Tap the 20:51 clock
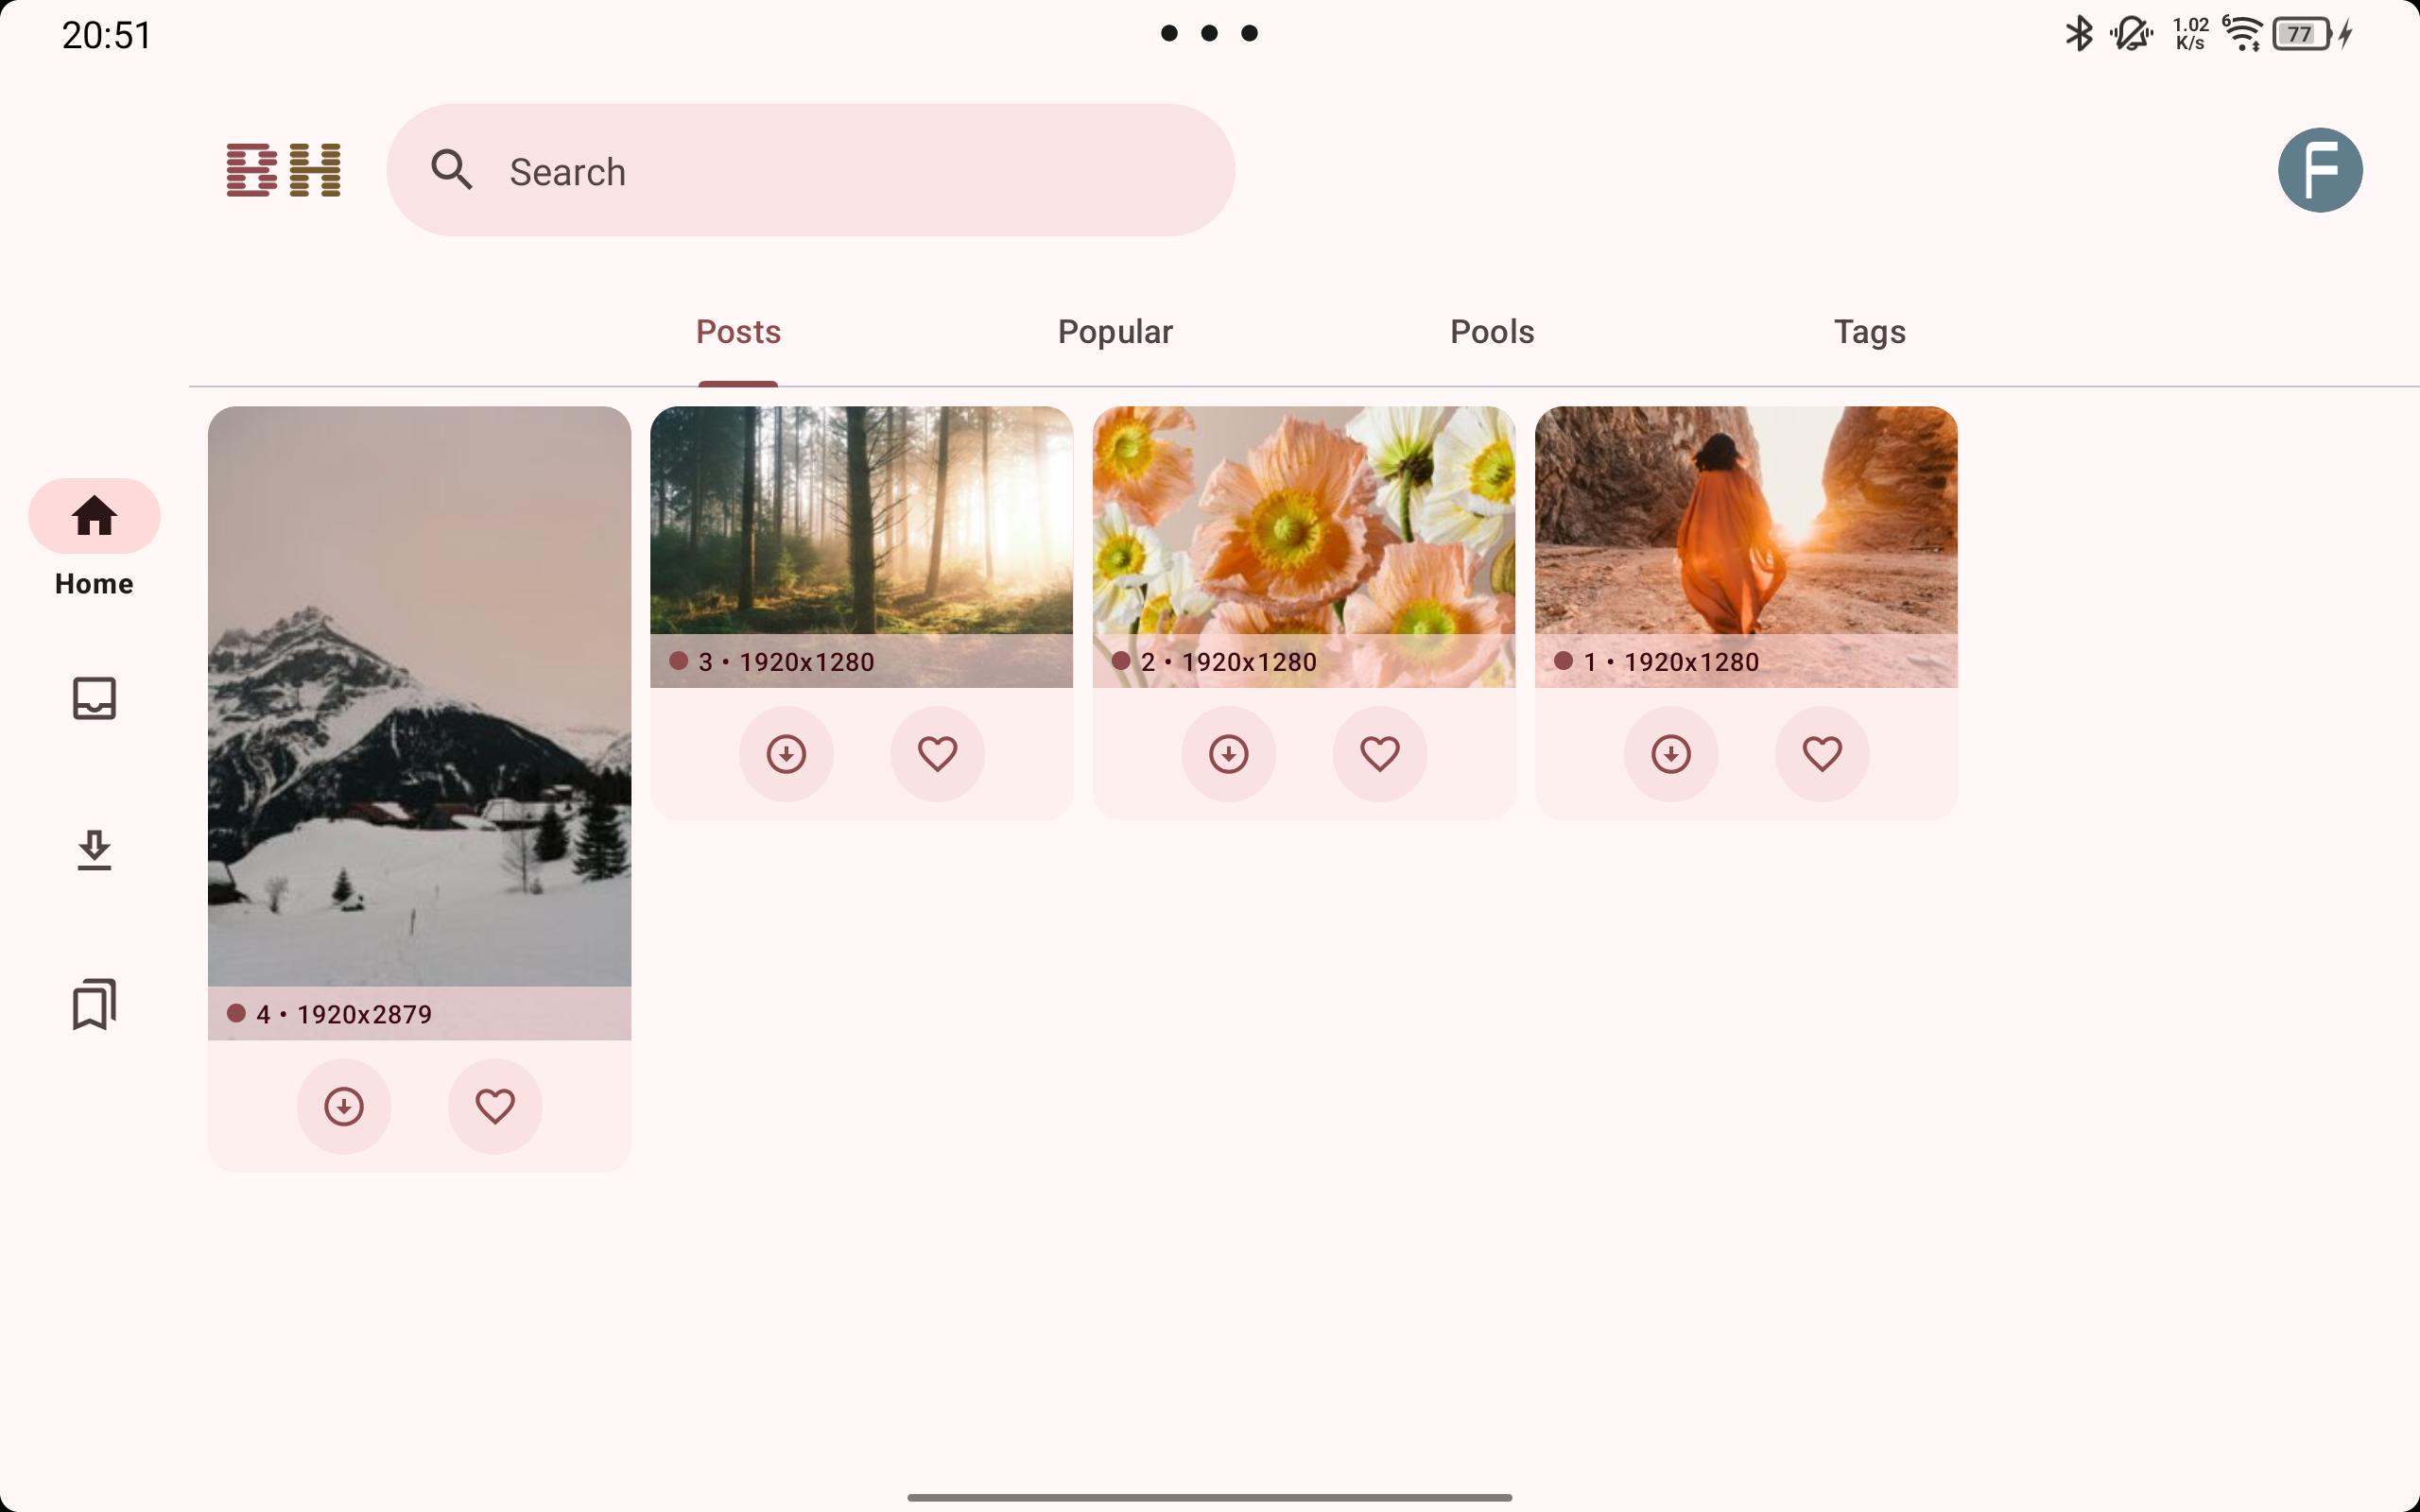The height and width of the screenshot is (1512, 2420). point(106,35)
